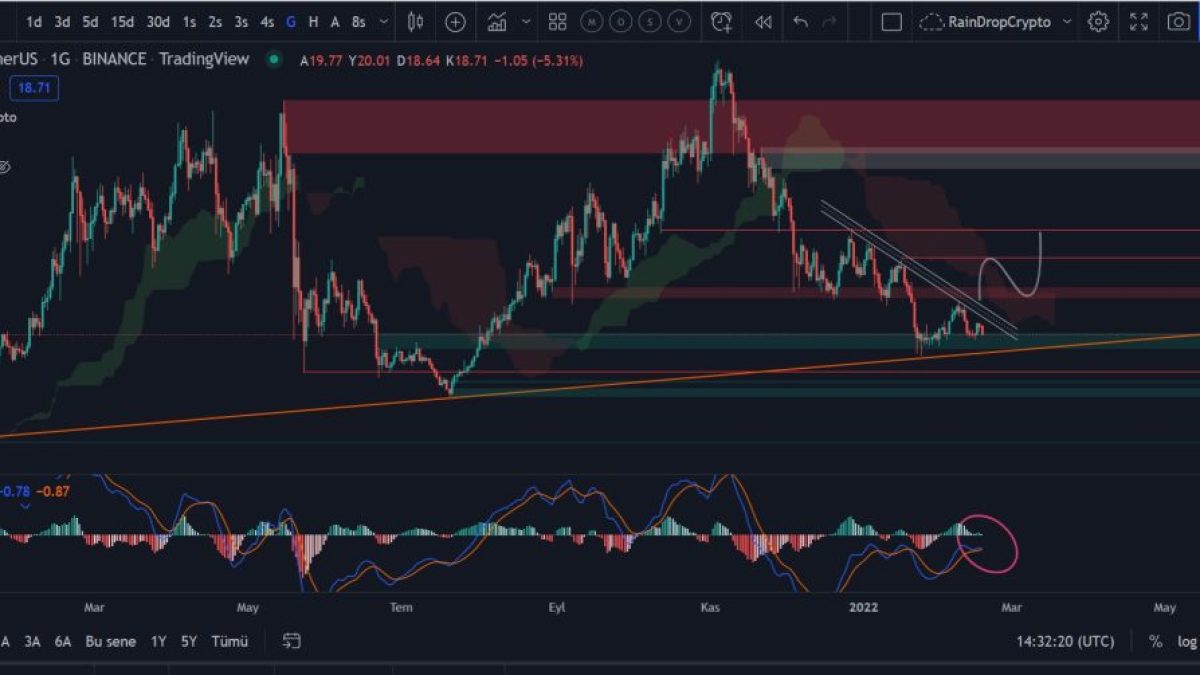Click the compare or add symbol plus icon

455,21
